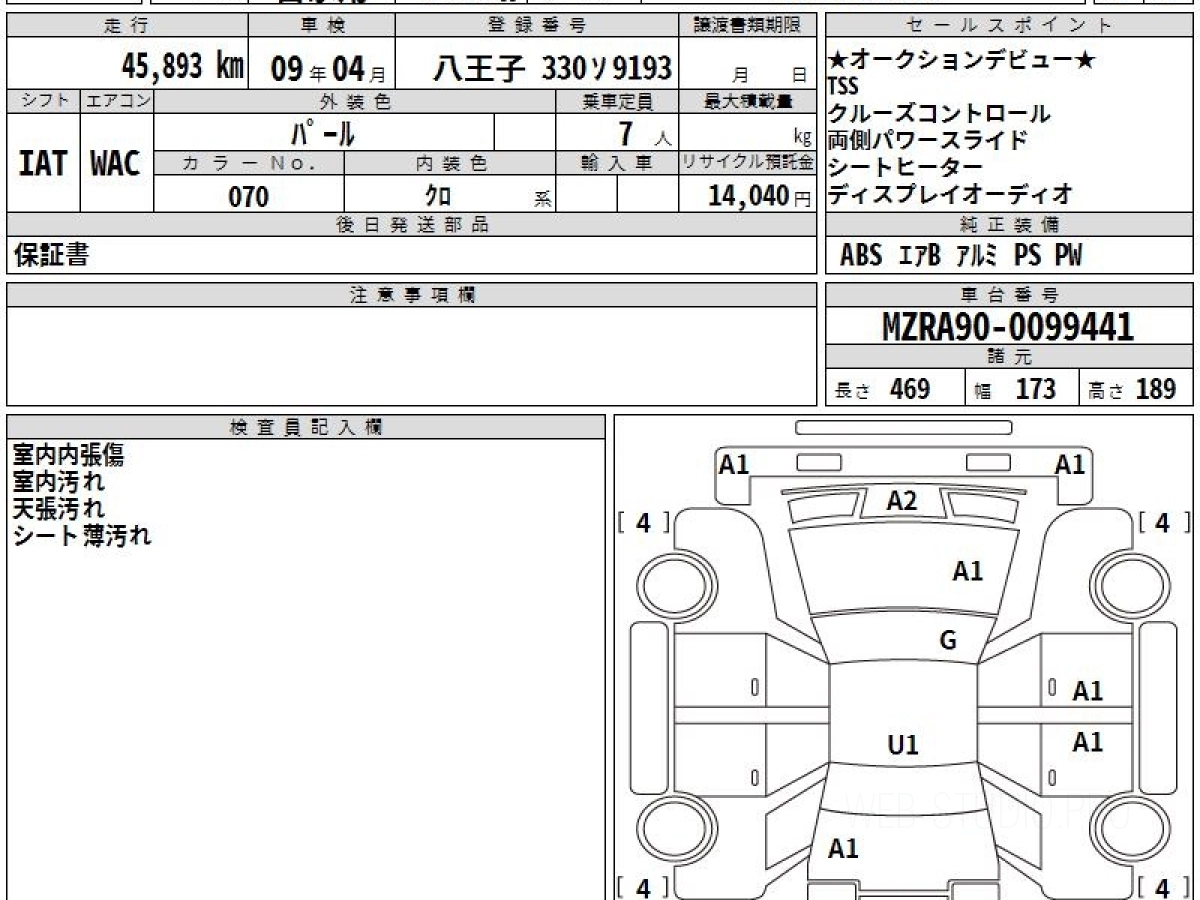Click the 譲渡書類期限 header
Image resolution: width=1200 pixels, height=900 pixels.
click(748, 26)
